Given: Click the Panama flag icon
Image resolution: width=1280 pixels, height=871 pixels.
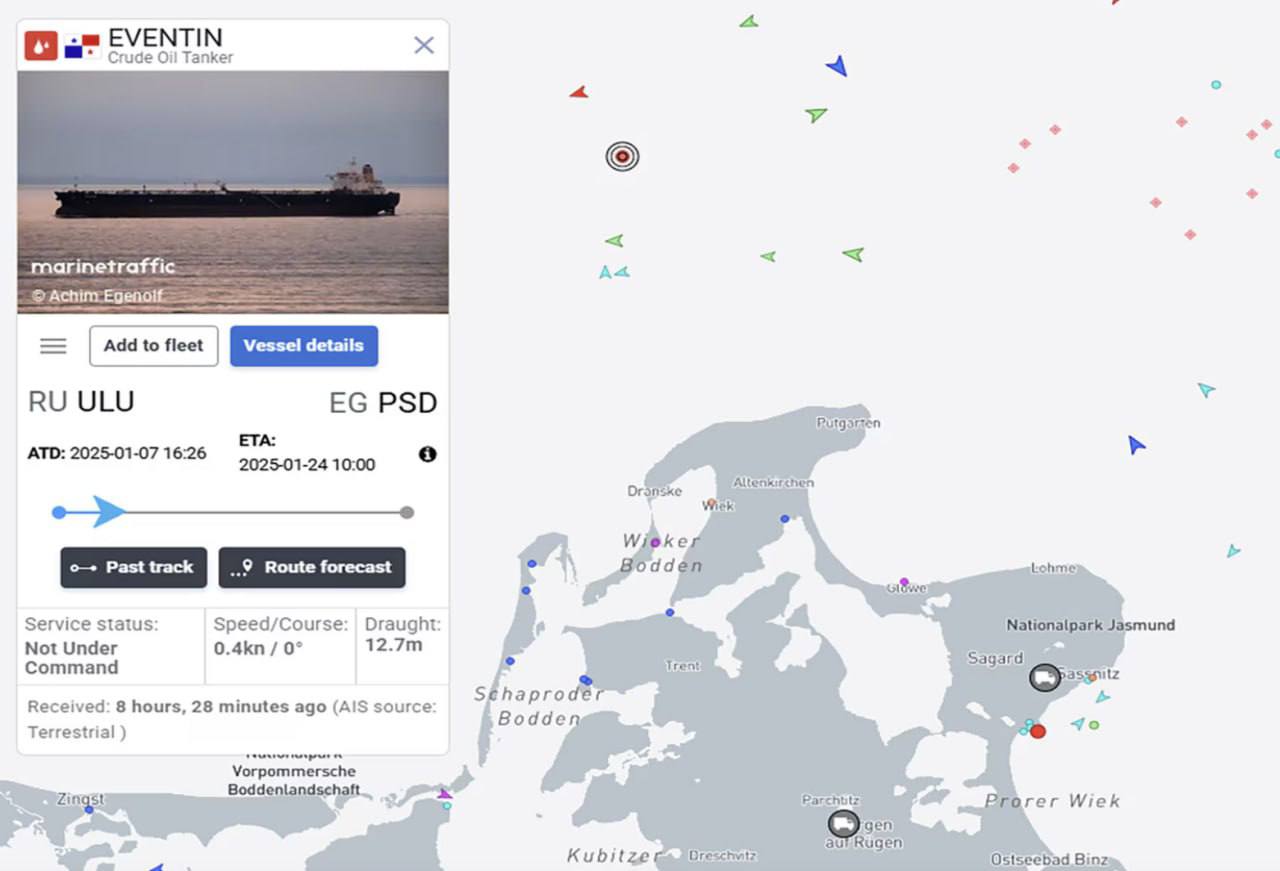Looking at the screenshot, I should pos(82,46).
